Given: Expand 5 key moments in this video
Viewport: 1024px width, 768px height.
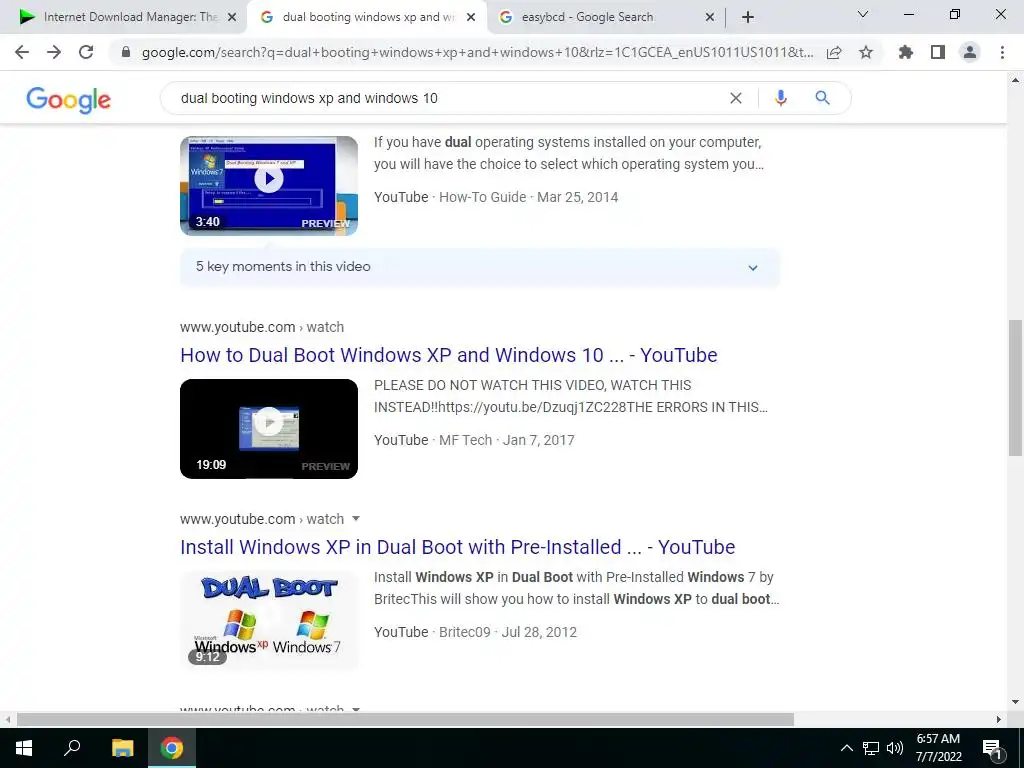Looking at the screenshot, I should point(480,267).
